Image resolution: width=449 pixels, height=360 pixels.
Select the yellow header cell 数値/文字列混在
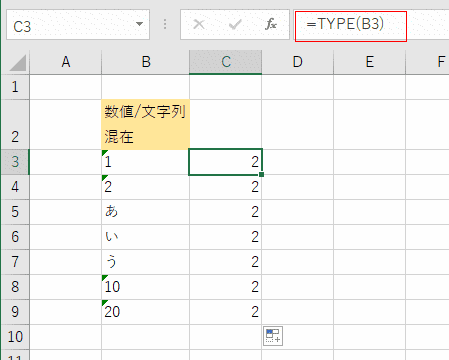pos(145,124)
